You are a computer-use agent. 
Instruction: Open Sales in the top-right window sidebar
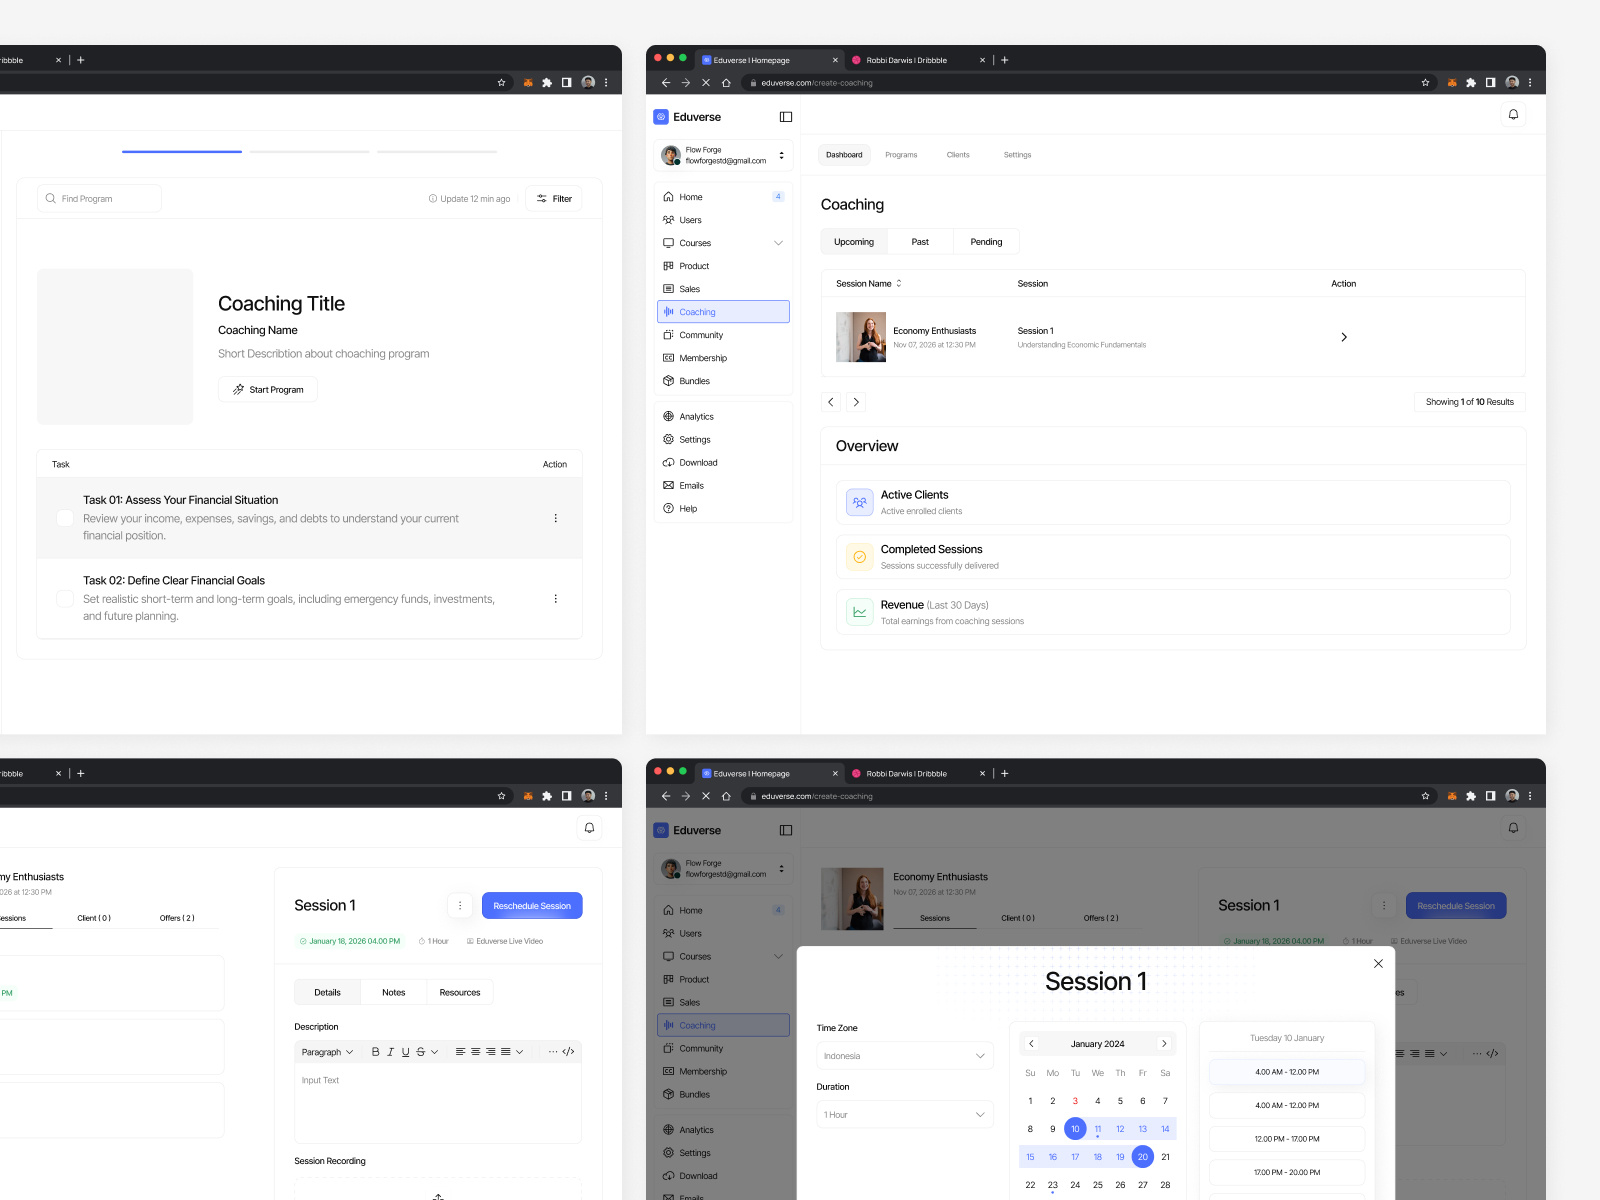723,289
